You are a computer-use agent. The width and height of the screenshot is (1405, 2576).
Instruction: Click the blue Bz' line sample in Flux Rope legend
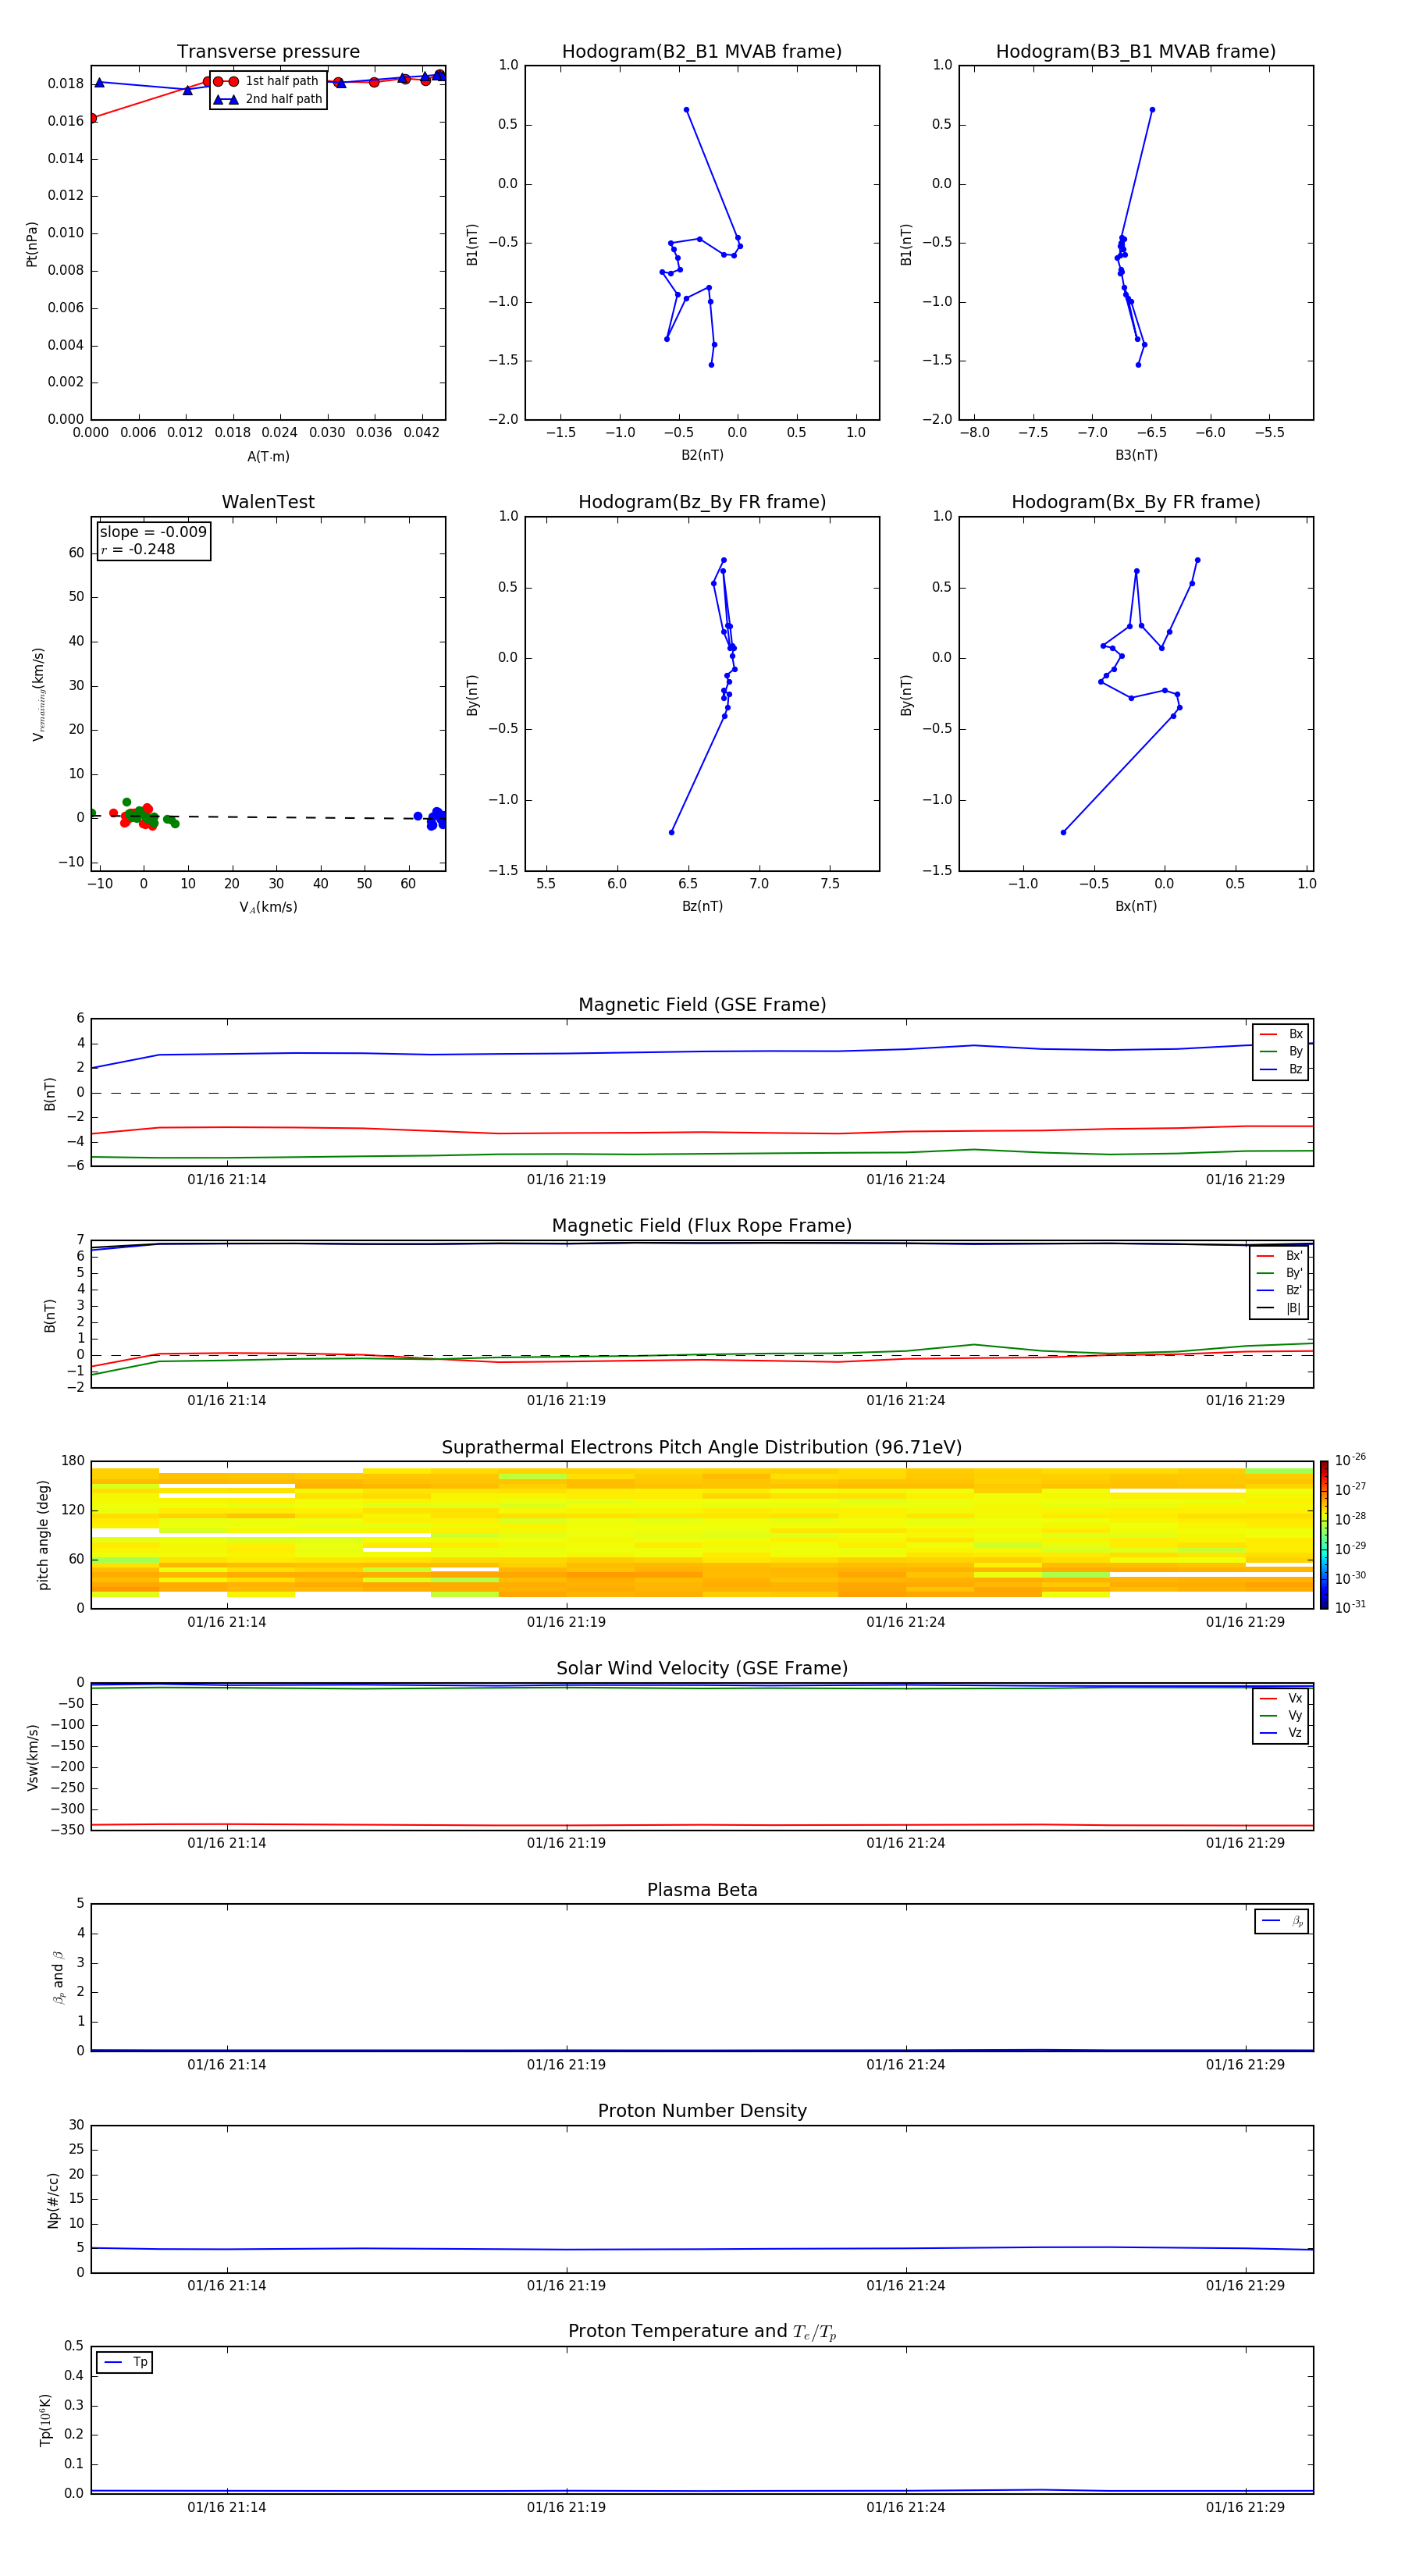click(x=1265, y=1291)
